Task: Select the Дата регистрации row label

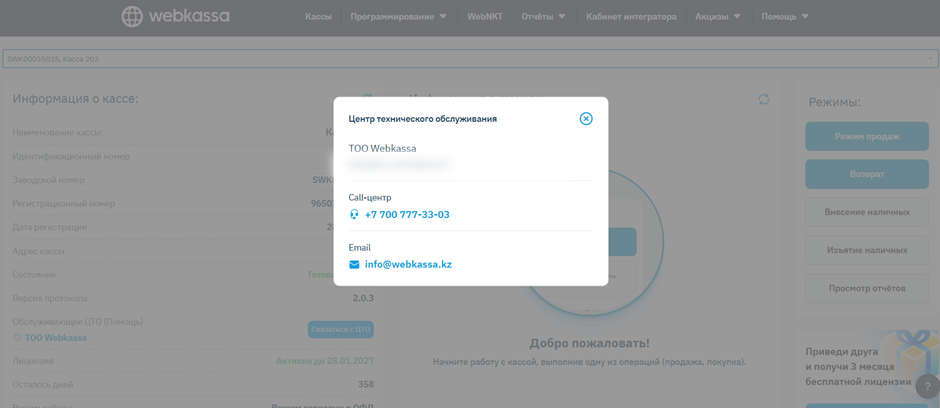Action: pyautogui.click(x=50, y=227)
